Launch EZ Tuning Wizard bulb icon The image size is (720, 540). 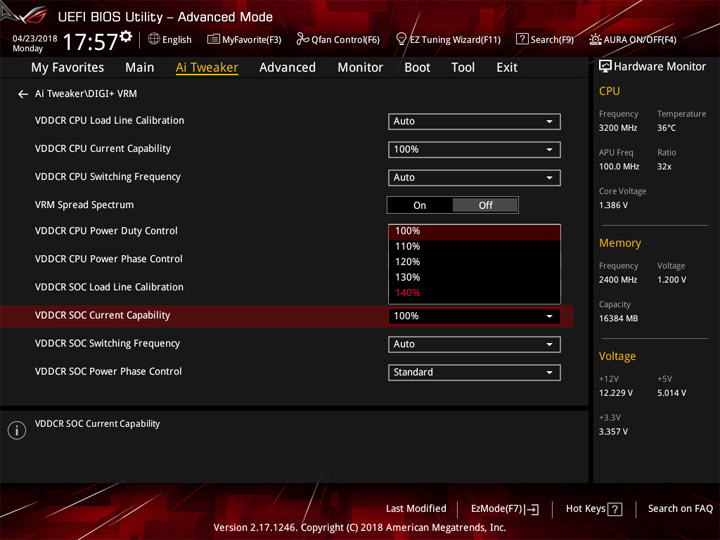(x=401, y=39)
